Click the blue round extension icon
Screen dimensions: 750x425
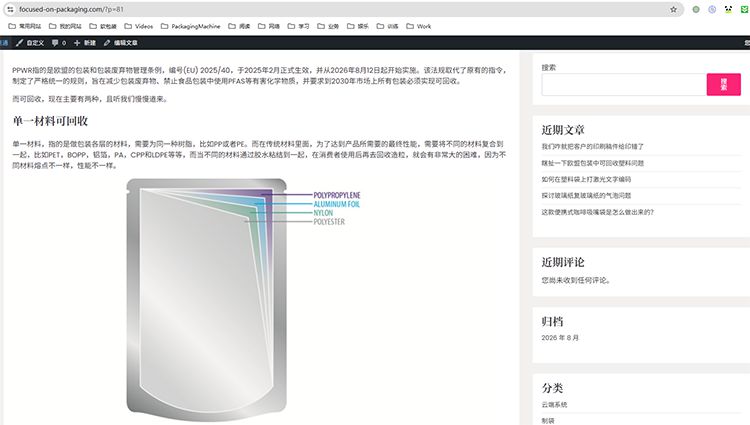point(712,9)
